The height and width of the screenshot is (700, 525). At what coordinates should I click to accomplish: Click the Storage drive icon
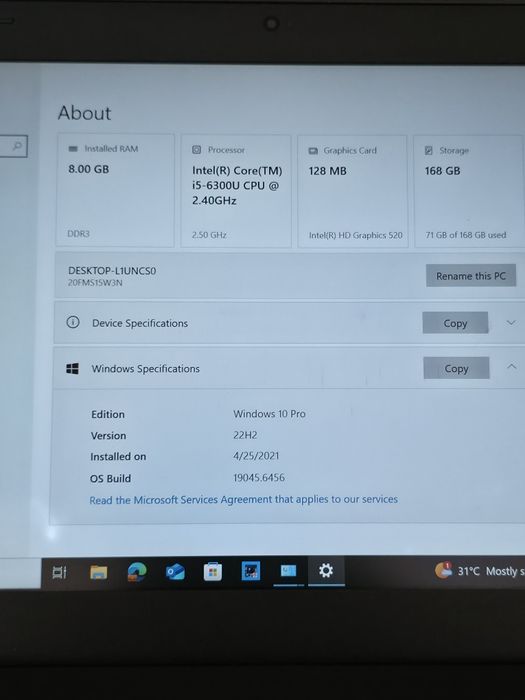[429, 150]
